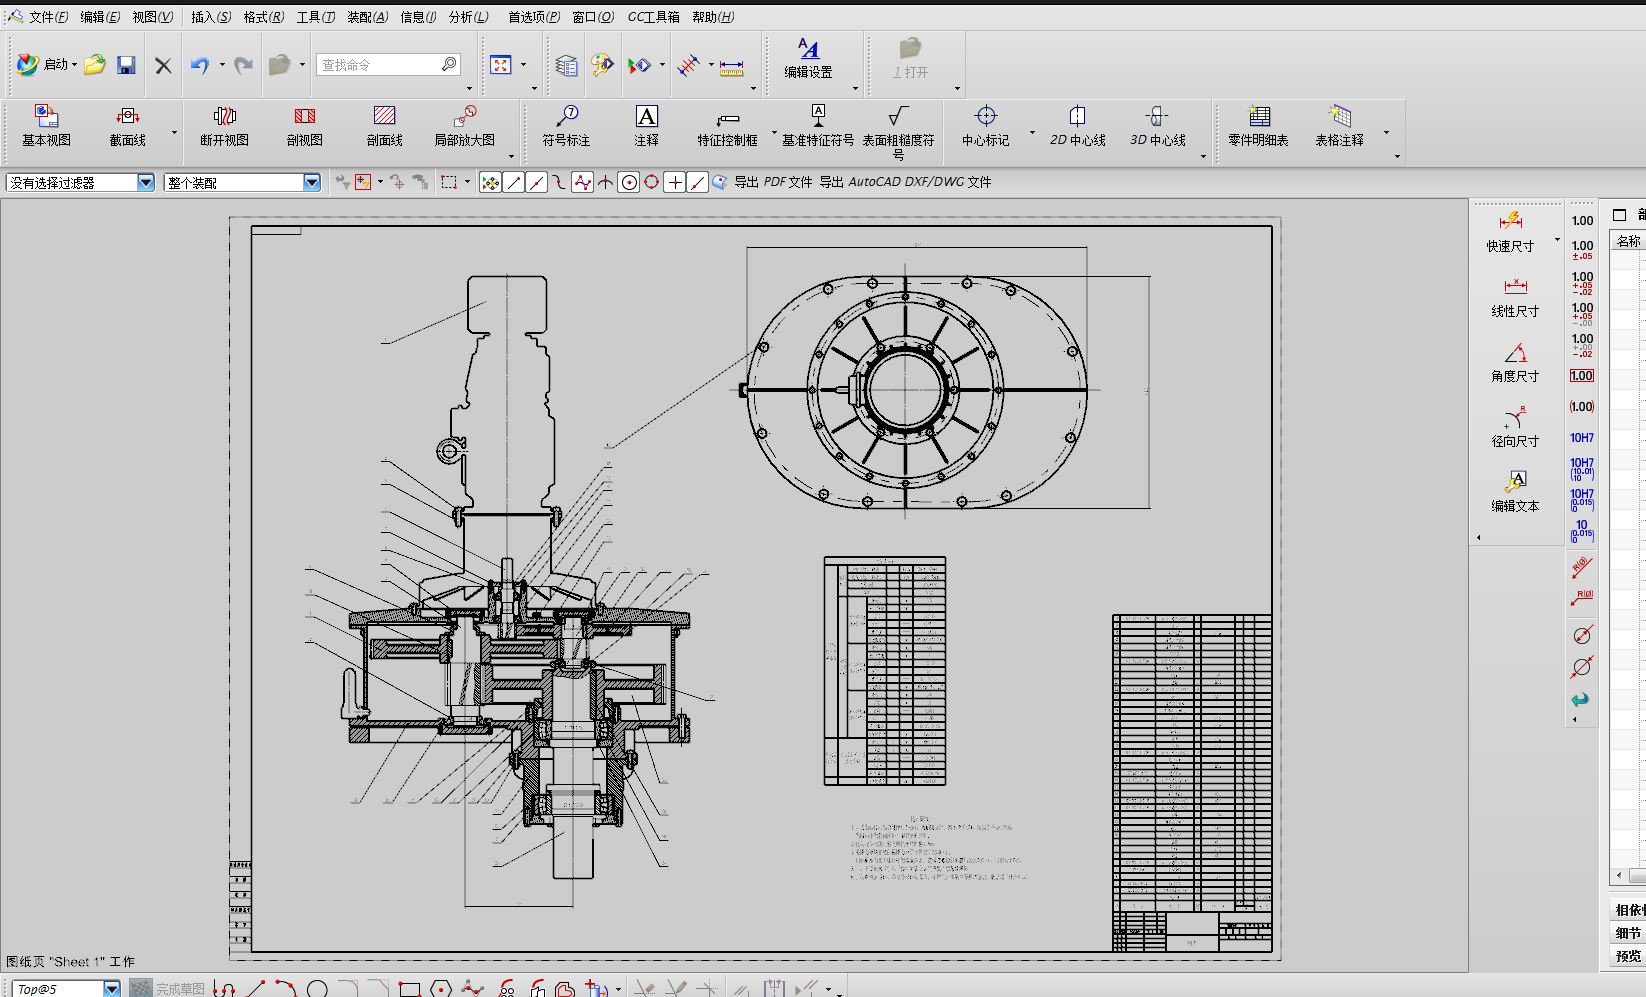Toggle the arc center snap point
Screen dimensions: 1646x997
click(x=629, y=182)
